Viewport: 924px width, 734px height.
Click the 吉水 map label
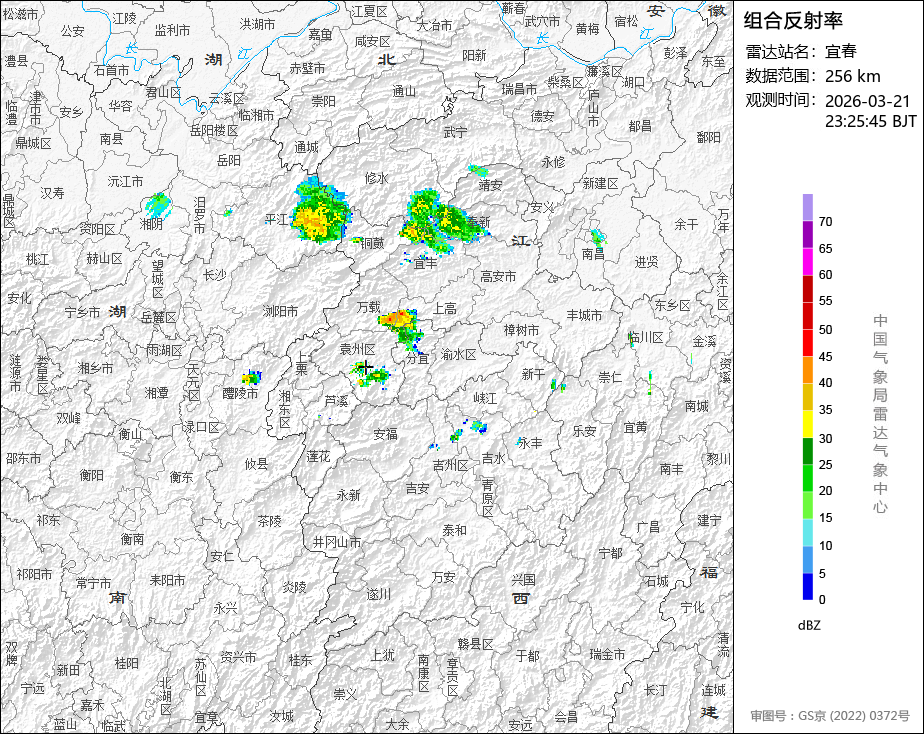[x=493, y=458]
